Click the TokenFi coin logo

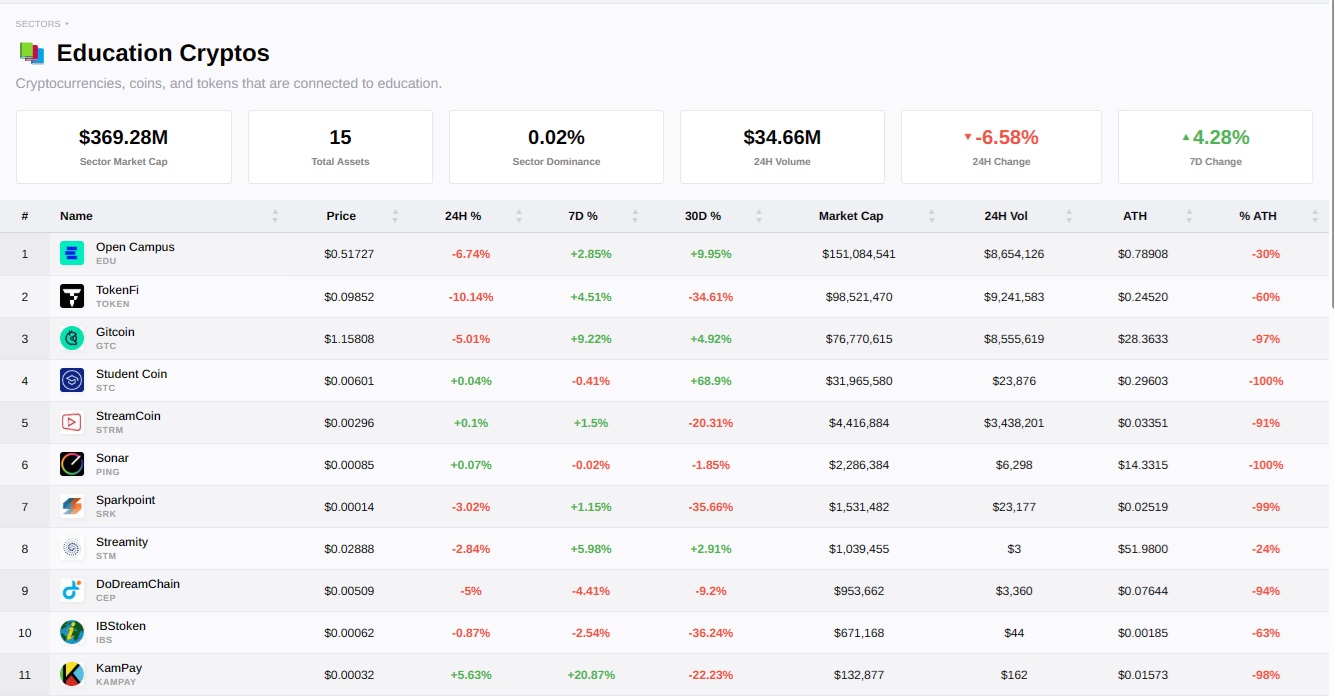point(72,296)
